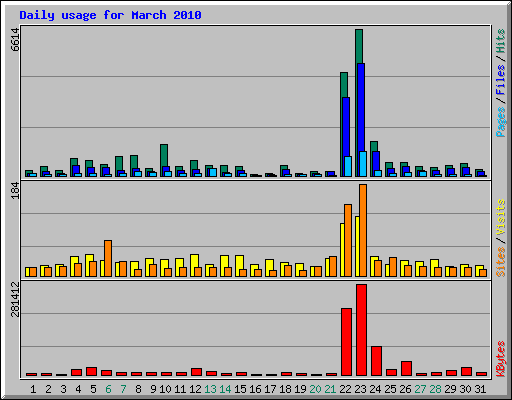Click green day label 28
512x400 pixels.
point(435,389)
